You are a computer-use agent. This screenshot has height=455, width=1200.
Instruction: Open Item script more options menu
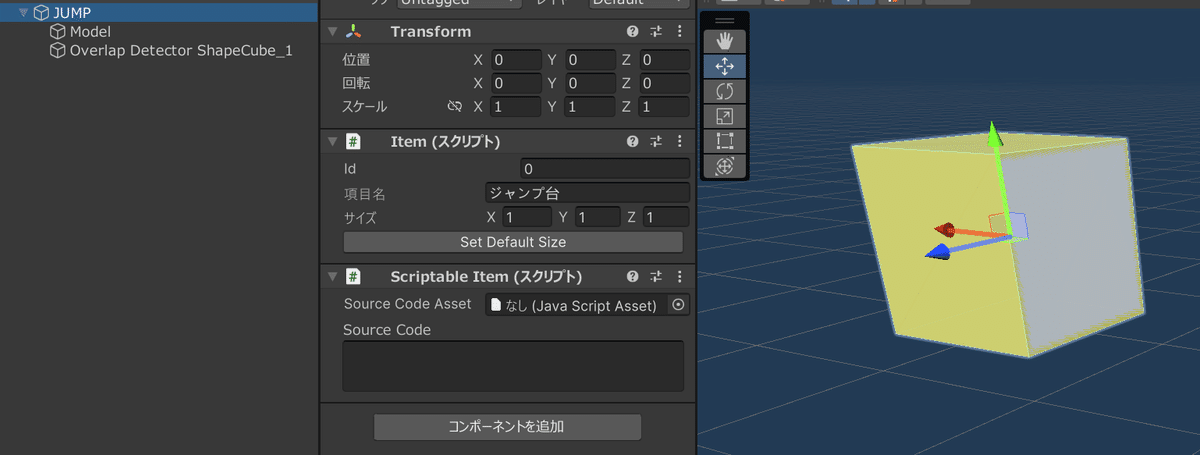(680, 142)
